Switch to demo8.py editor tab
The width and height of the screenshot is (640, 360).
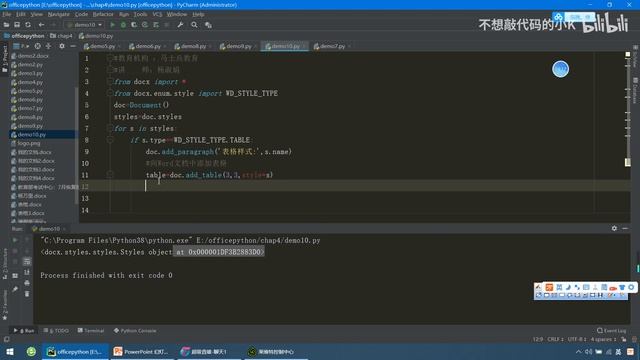[193, 46]
